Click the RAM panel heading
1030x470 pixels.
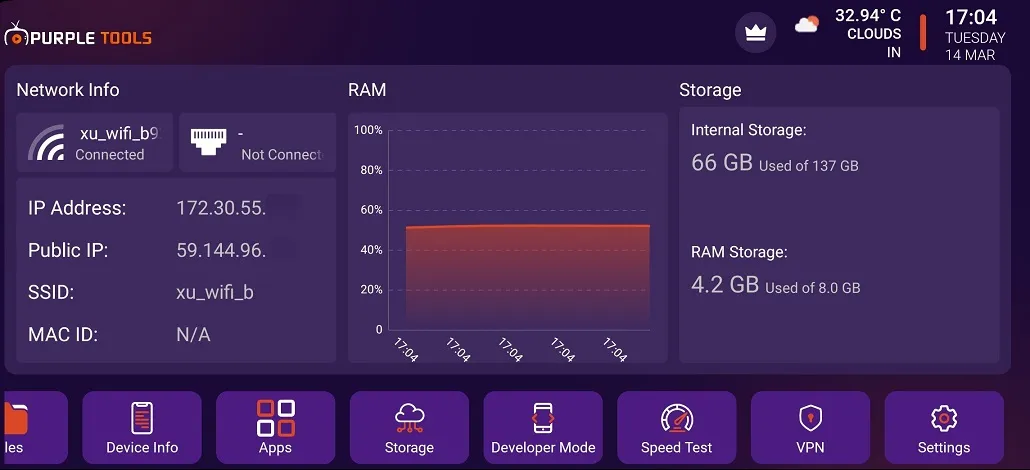point(367,90)
